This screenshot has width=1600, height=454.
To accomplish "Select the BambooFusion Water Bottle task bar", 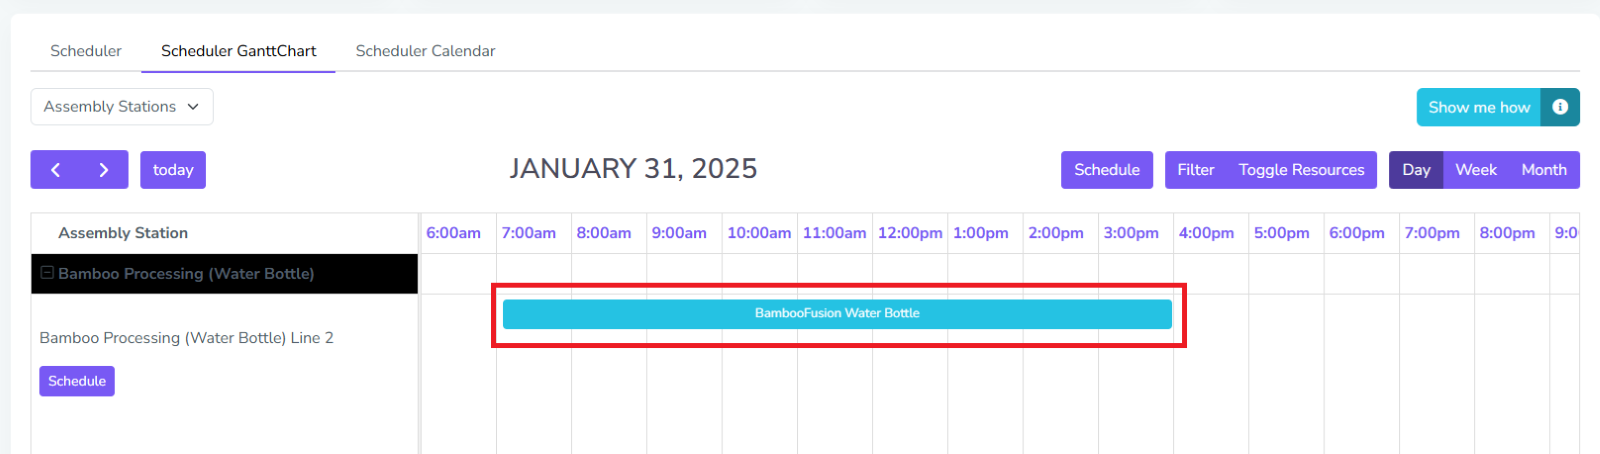I will [837, 314].
